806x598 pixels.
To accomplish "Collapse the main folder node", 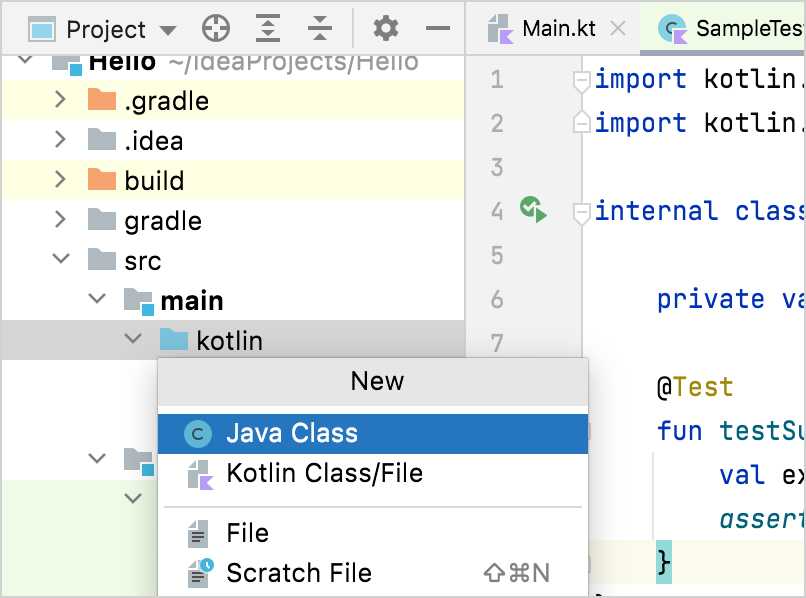I will tap(97, 300).
